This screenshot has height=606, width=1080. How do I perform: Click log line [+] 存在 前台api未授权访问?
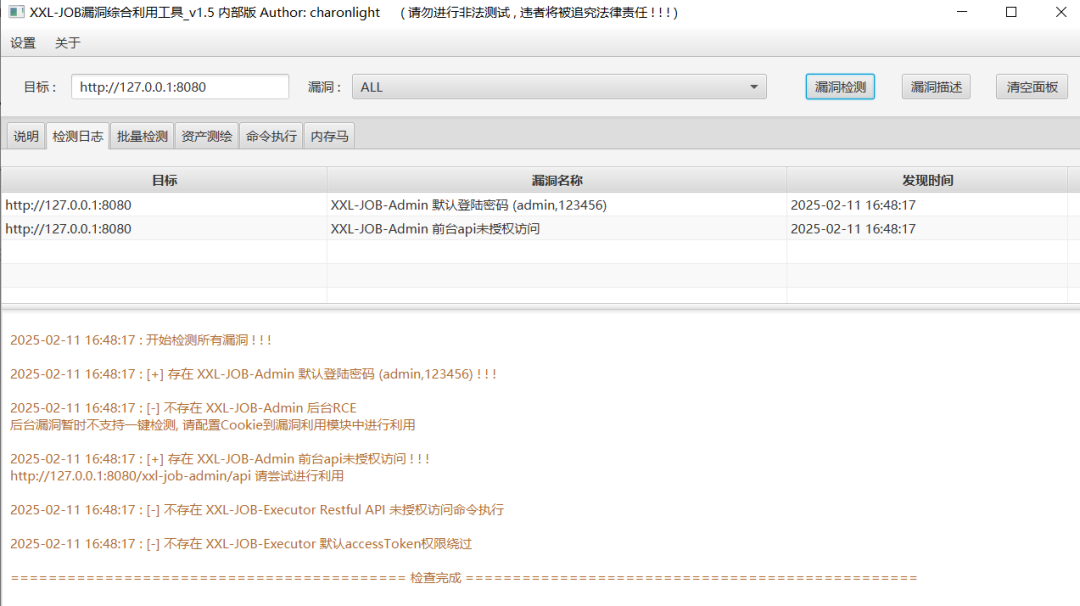(x=220, y=459)
